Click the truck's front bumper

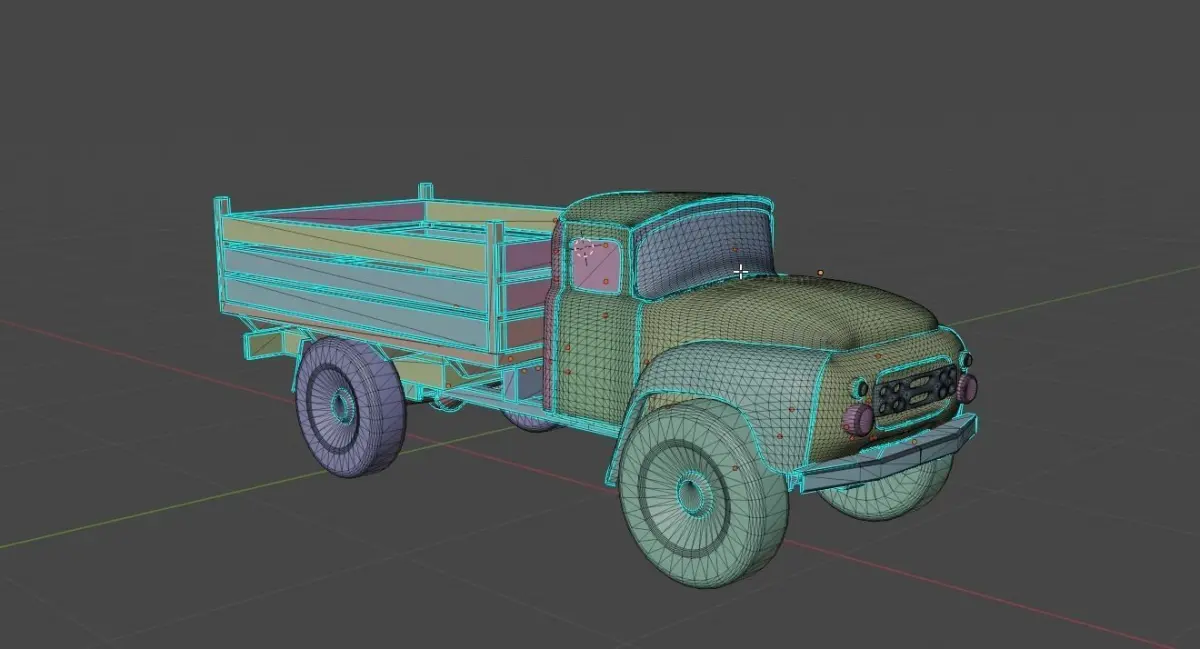(888, 455)
